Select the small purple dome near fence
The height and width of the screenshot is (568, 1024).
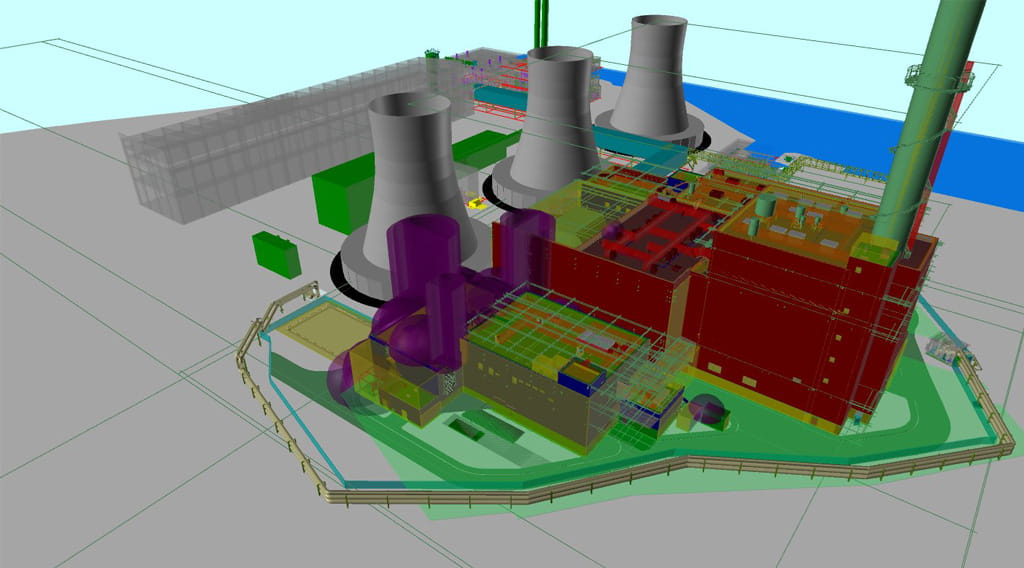pos(707,410)
